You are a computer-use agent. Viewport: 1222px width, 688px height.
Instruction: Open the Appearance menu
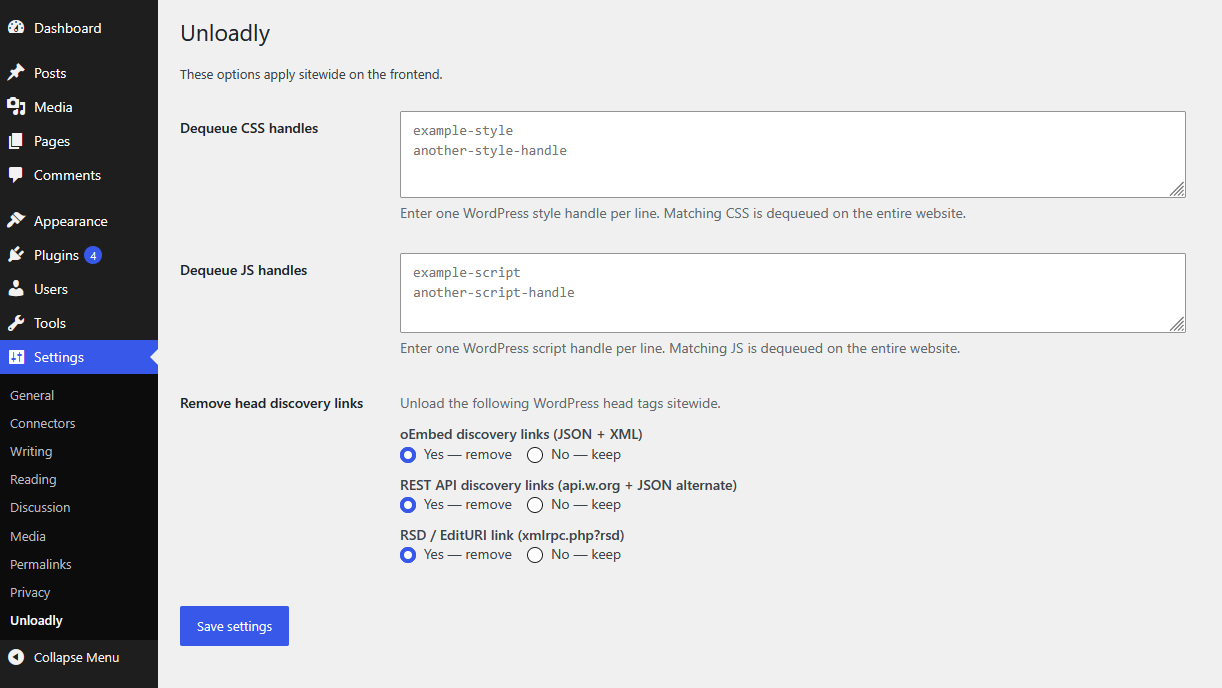pos(79,221)
